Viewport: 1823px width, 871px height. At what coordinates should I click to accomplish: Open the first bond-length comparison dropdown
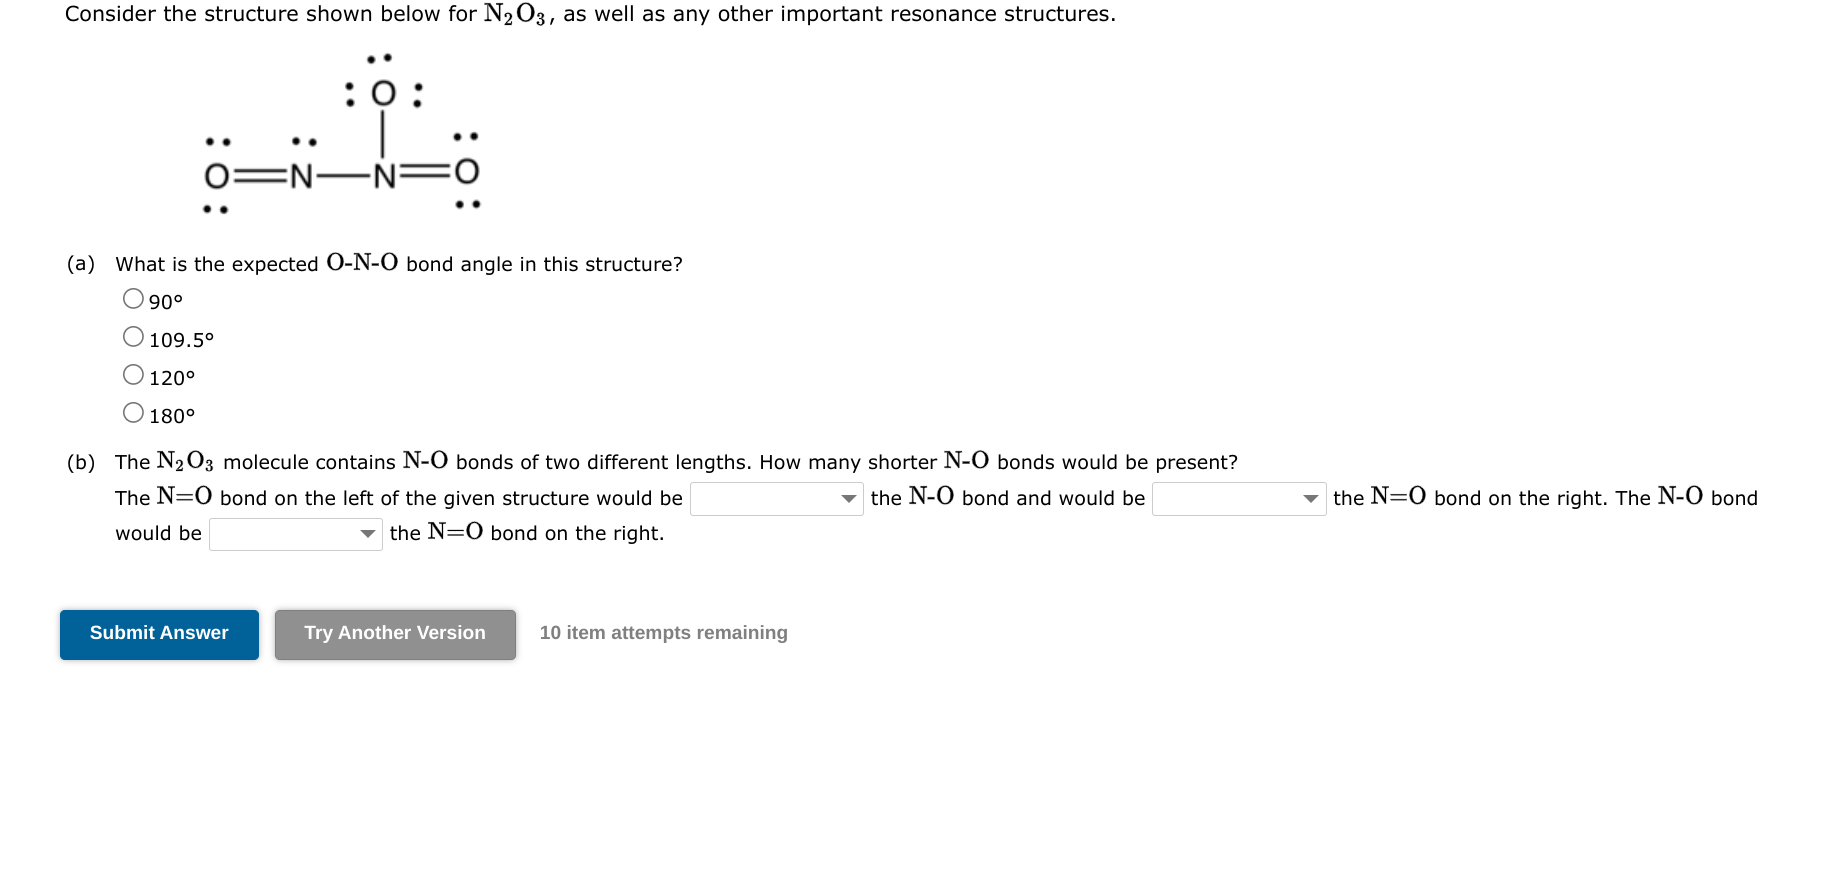775,498
